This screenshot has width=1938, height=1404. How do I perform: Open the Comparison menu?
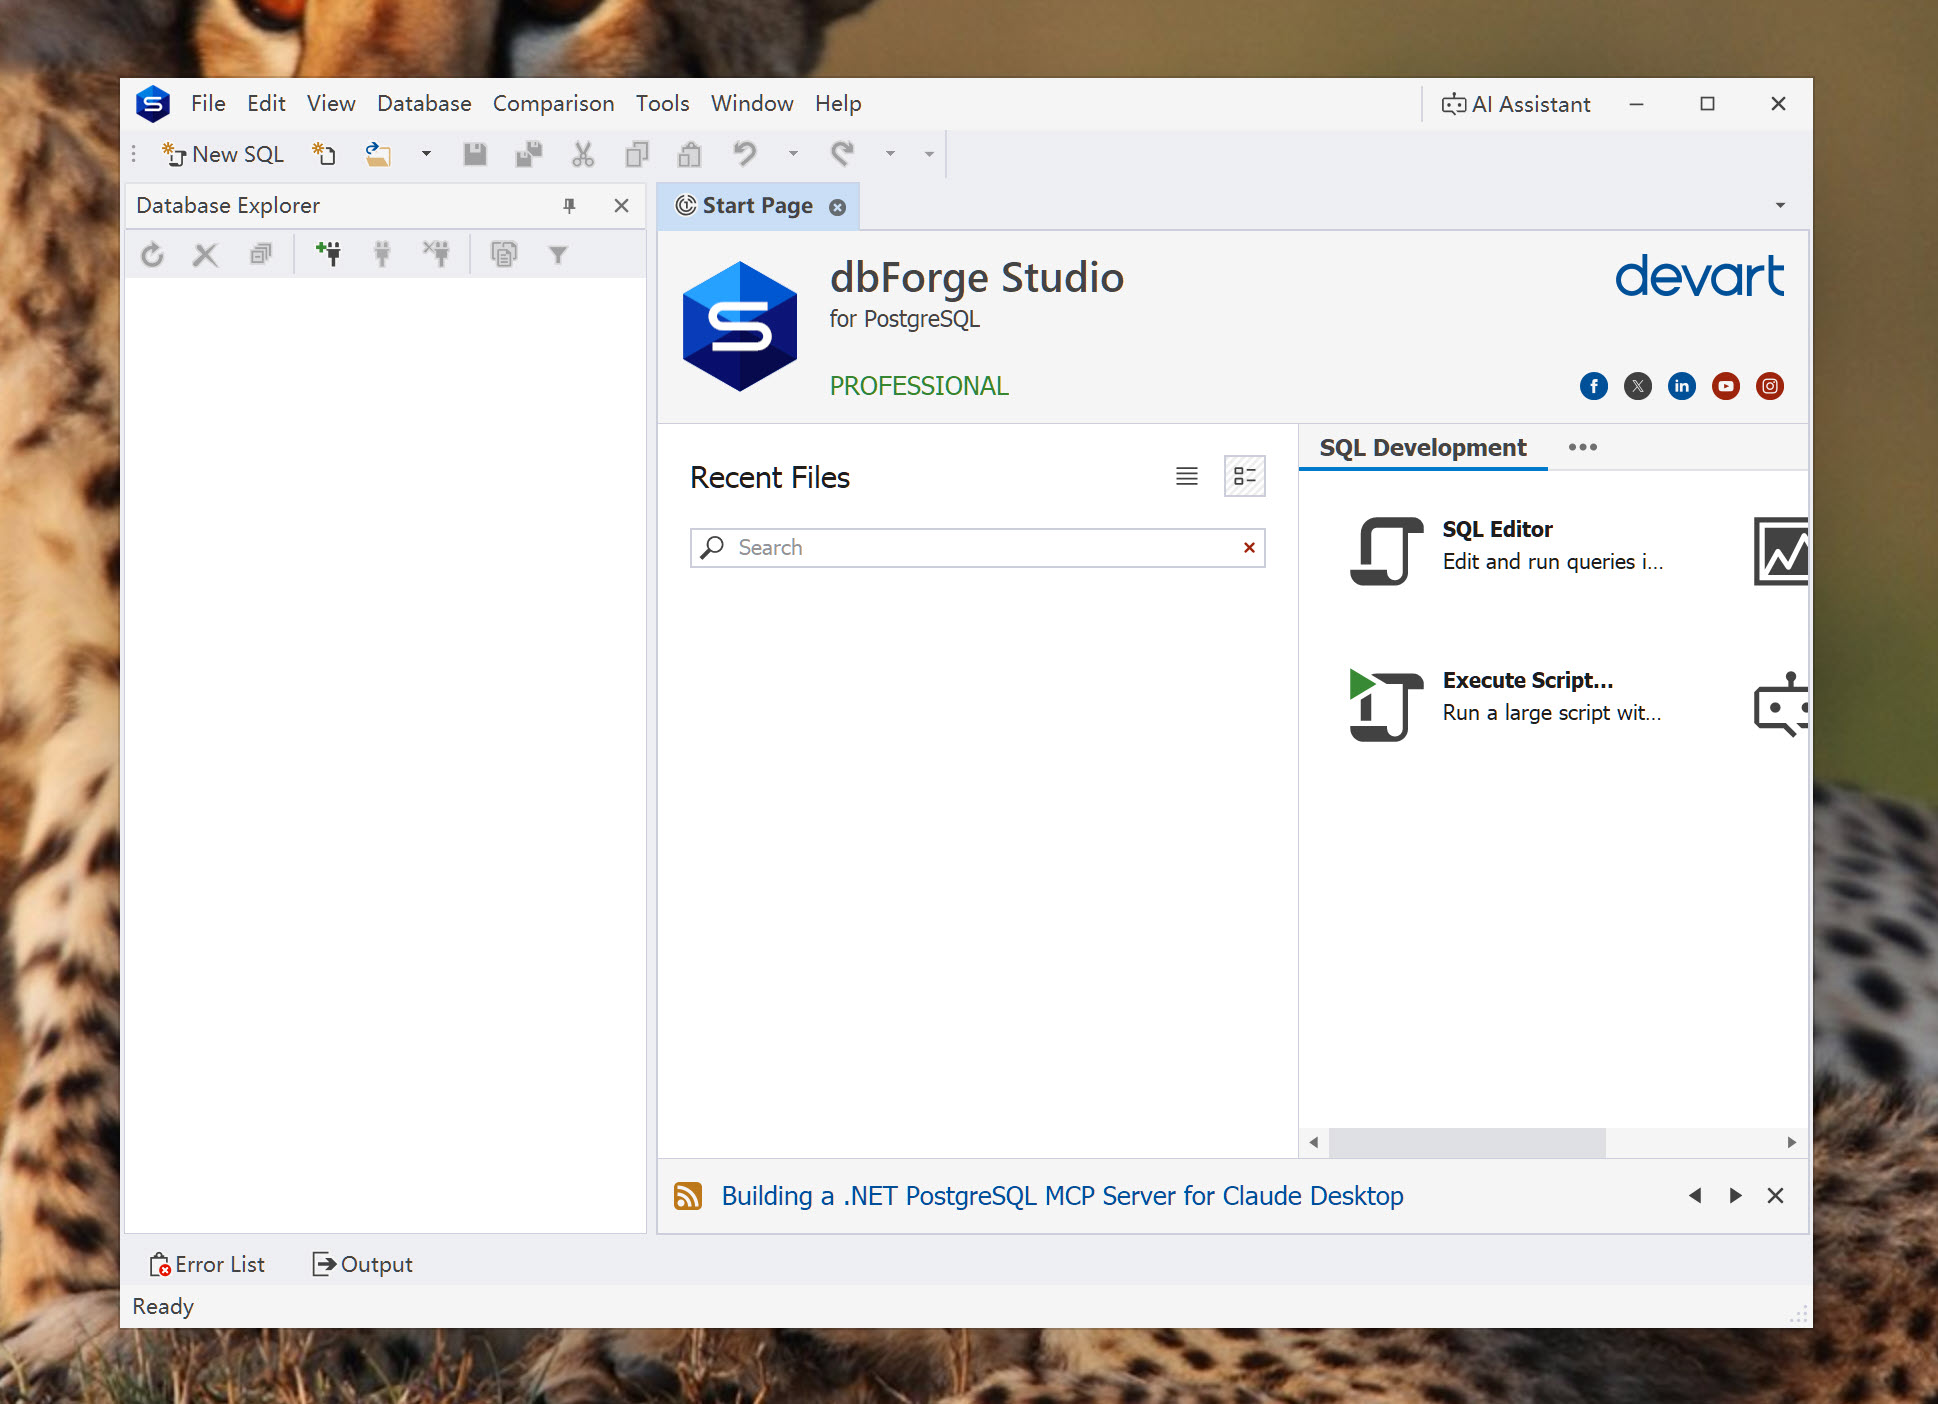point(553,104)
